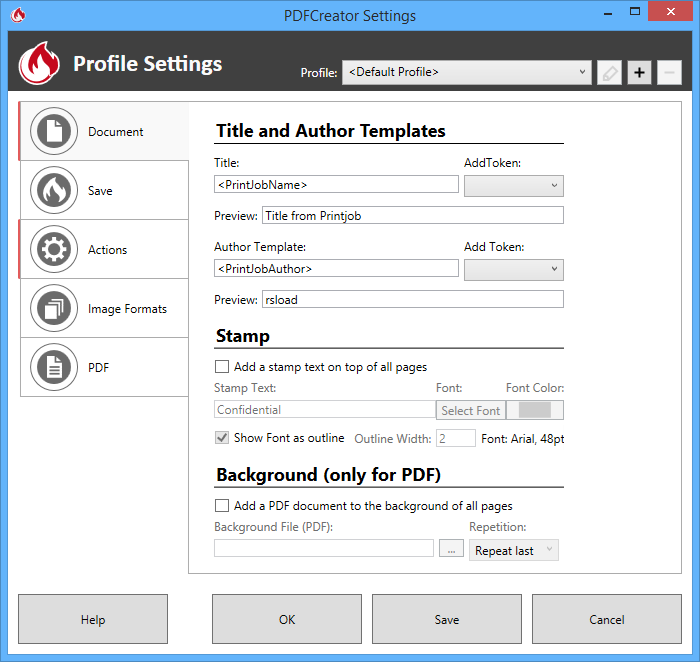This screenshot has height=662, width=700.
Task: Click the flame Save icon in sidebar
Action: (54, 190)
